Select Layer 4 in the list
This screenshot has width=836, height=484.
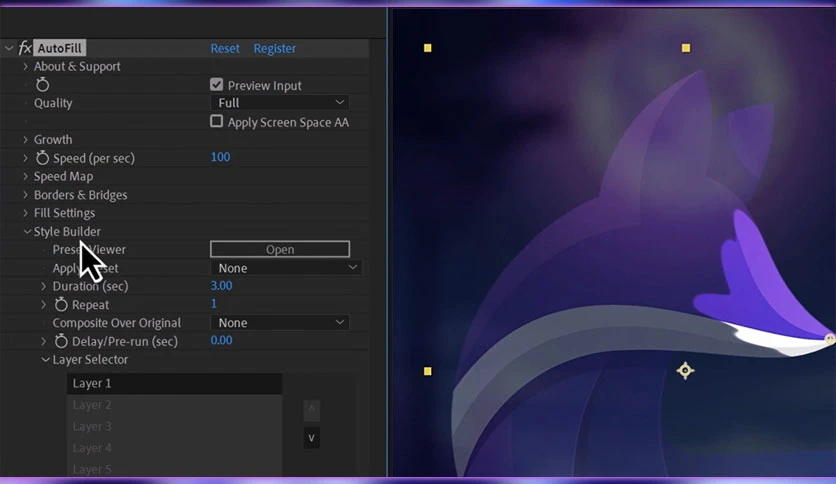tap(174, 448)
